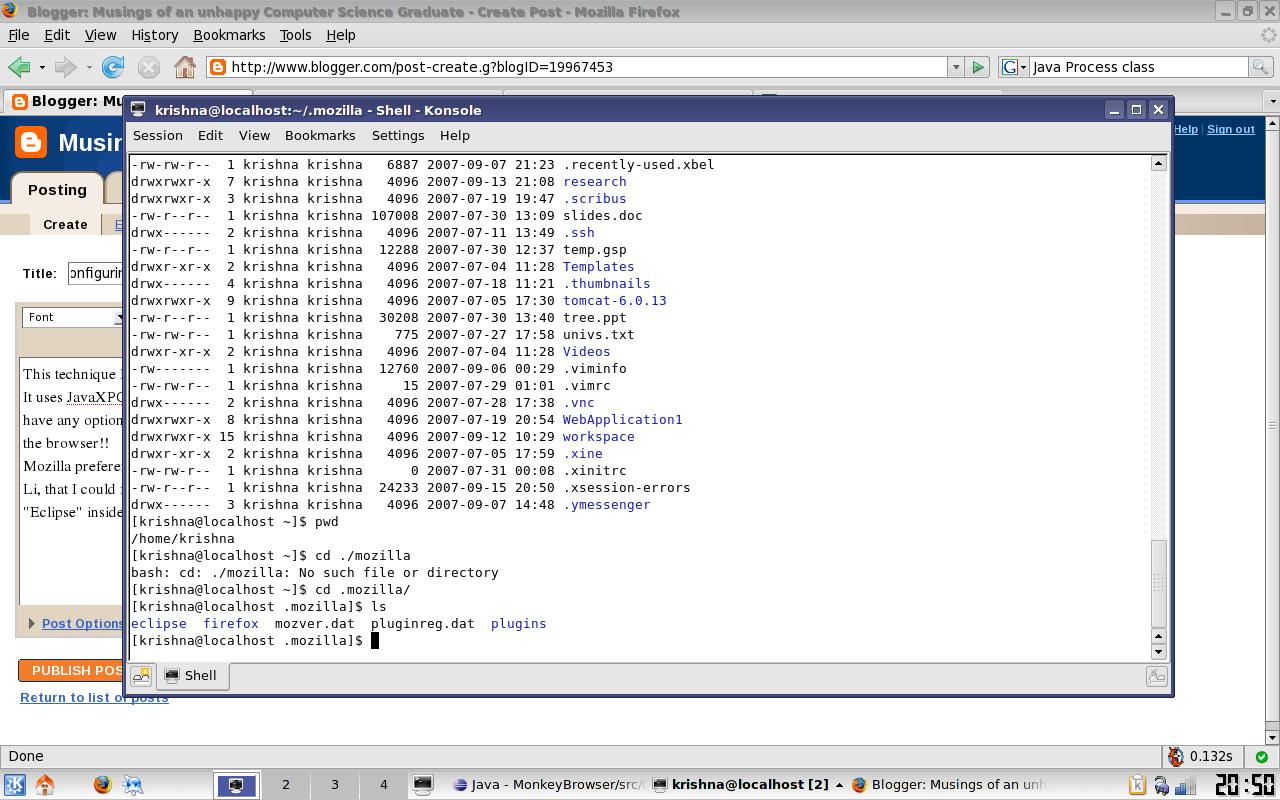Viewport: 1280px width, 800px height.
Task: Activate the krishna@localhost [2] taskbar entry
Action: [747, 785]
